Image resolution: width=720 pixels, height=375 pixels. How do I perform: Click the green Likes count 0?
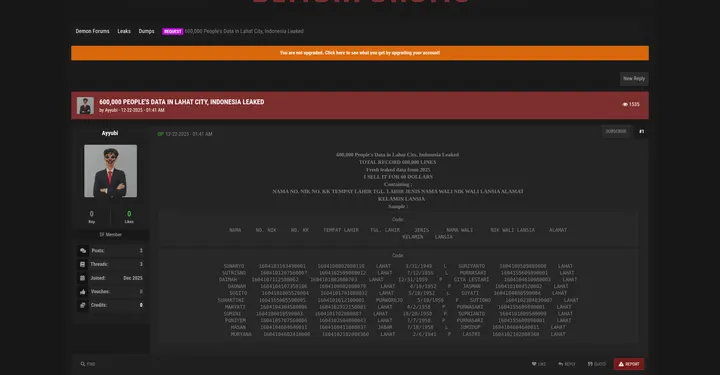129,214
